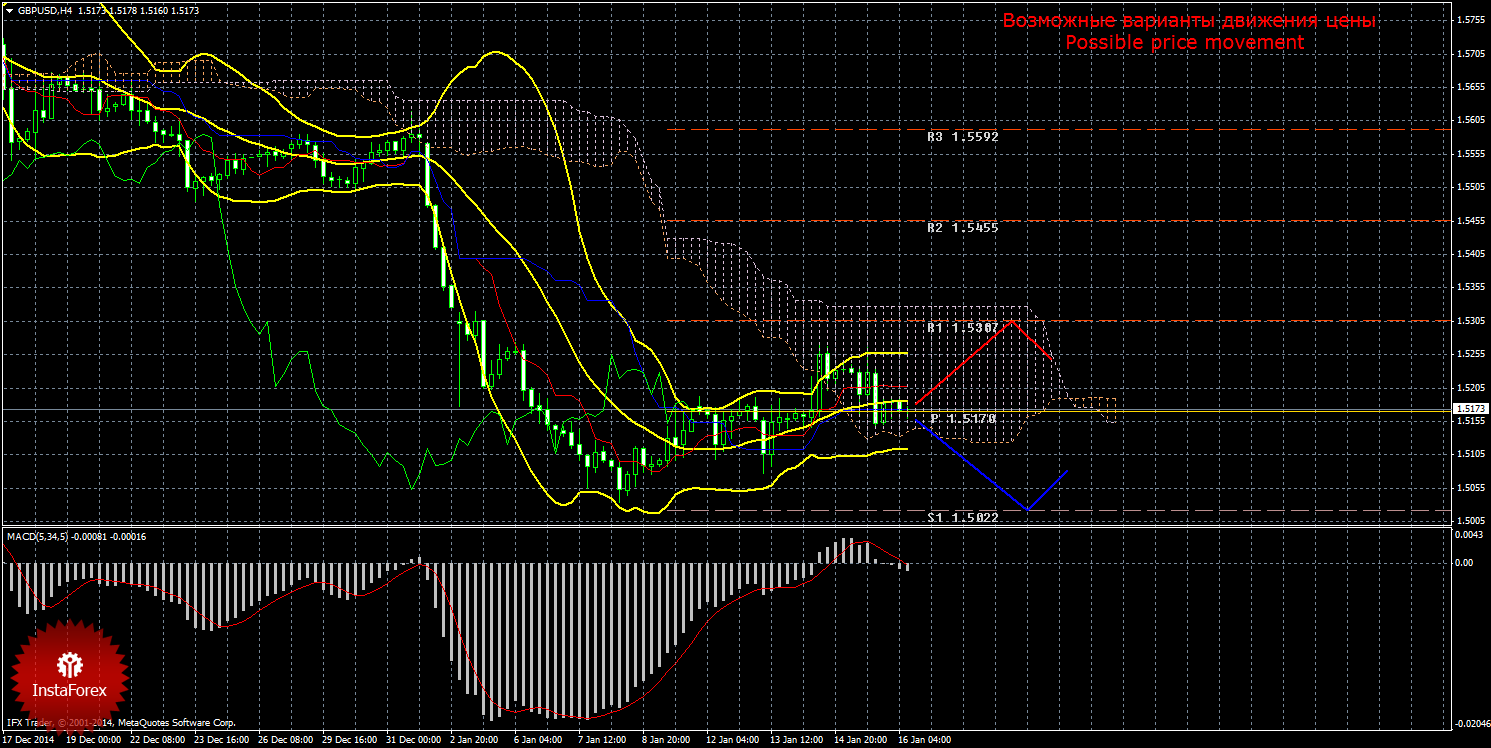
Task: Click the Russian red title text line
Action: 1189,21
